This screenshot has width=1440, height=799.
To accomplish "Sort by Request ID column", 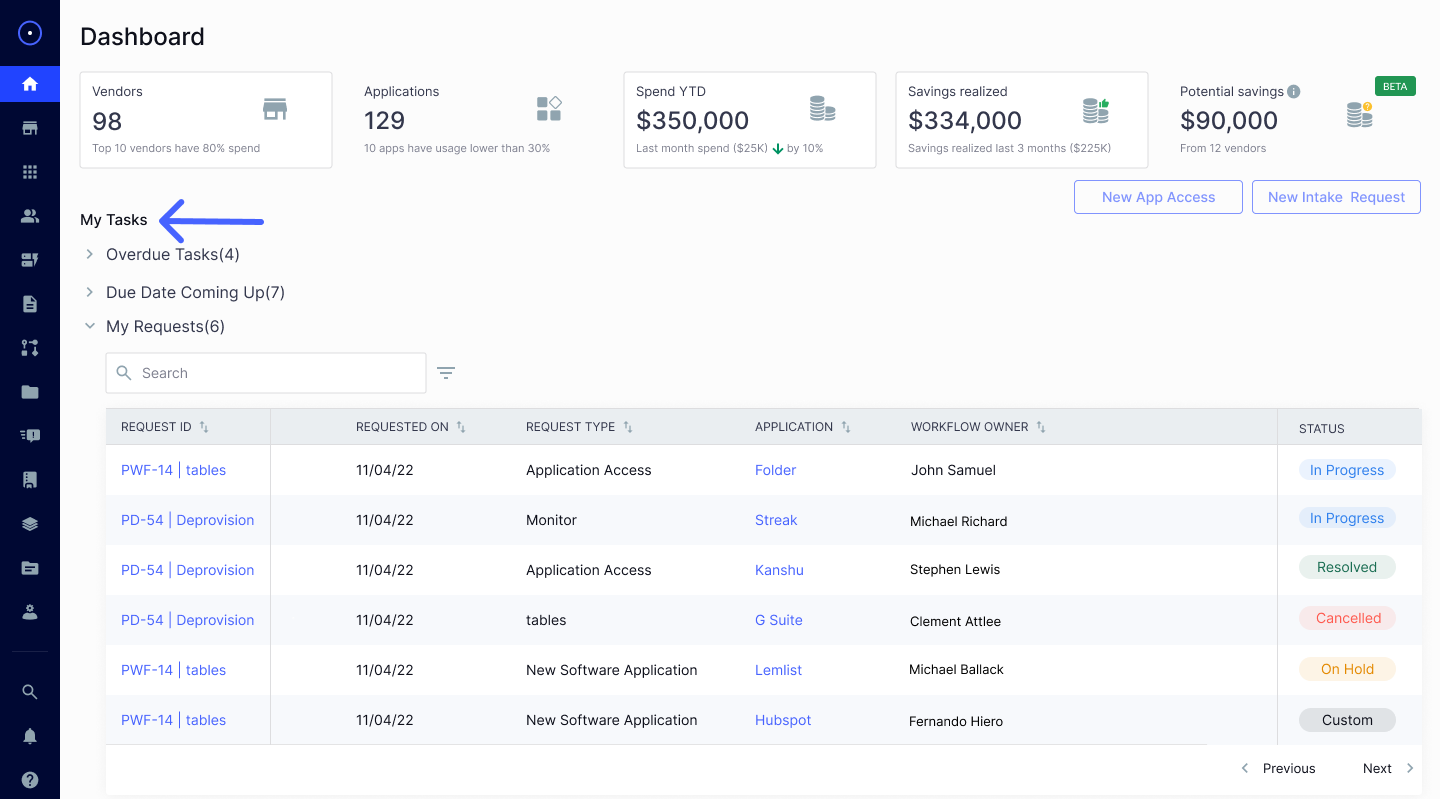I will tap(204, 427).
